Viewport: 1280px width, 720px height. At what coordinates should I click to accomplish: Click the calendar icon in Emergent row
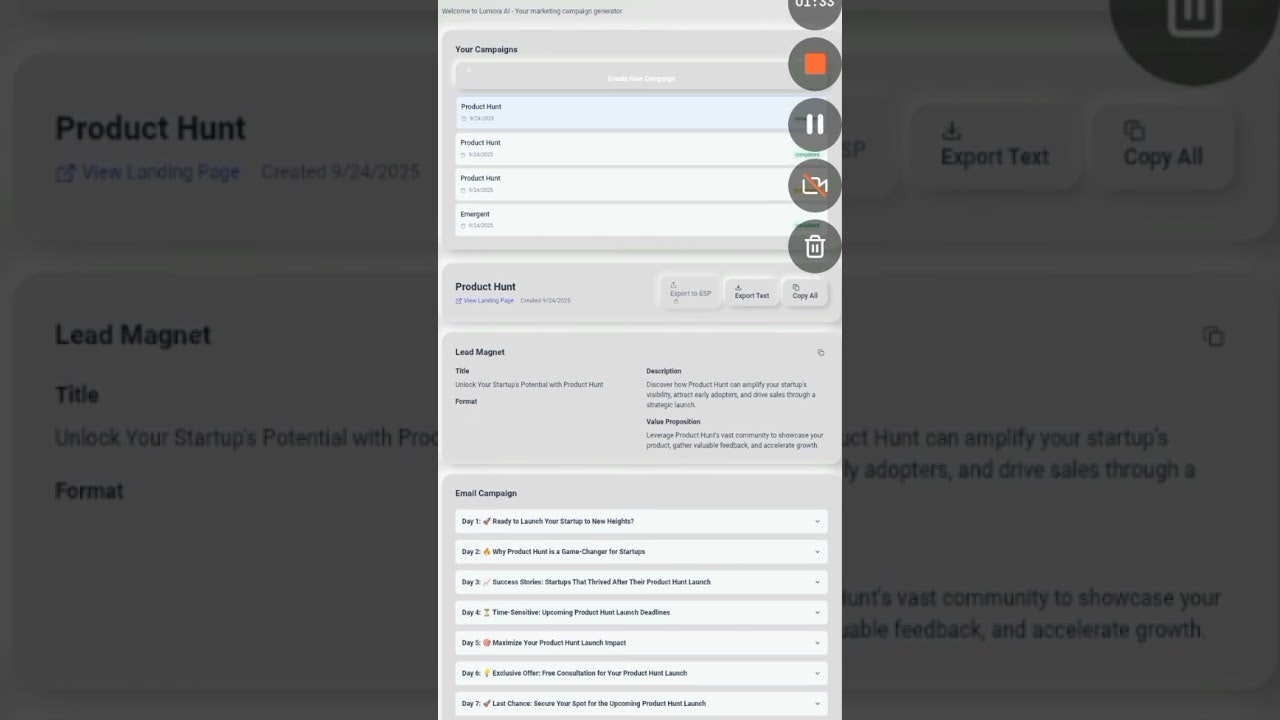click(463, 226)
